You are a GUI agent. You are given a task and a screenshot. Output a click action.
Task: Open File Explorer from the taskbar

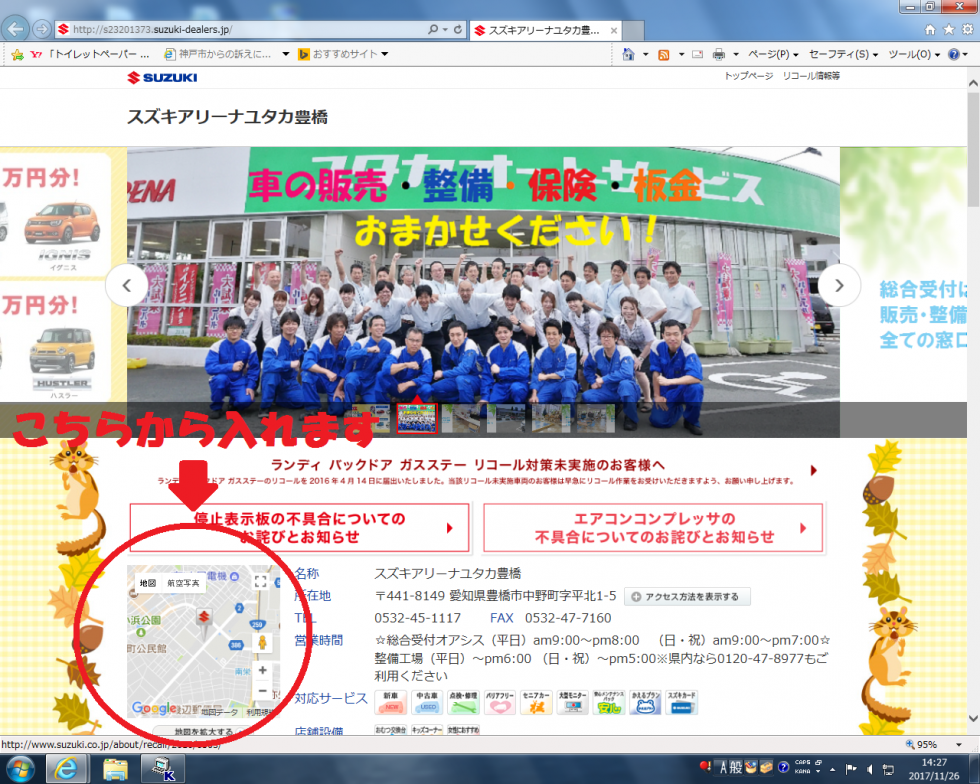(115, 768)
